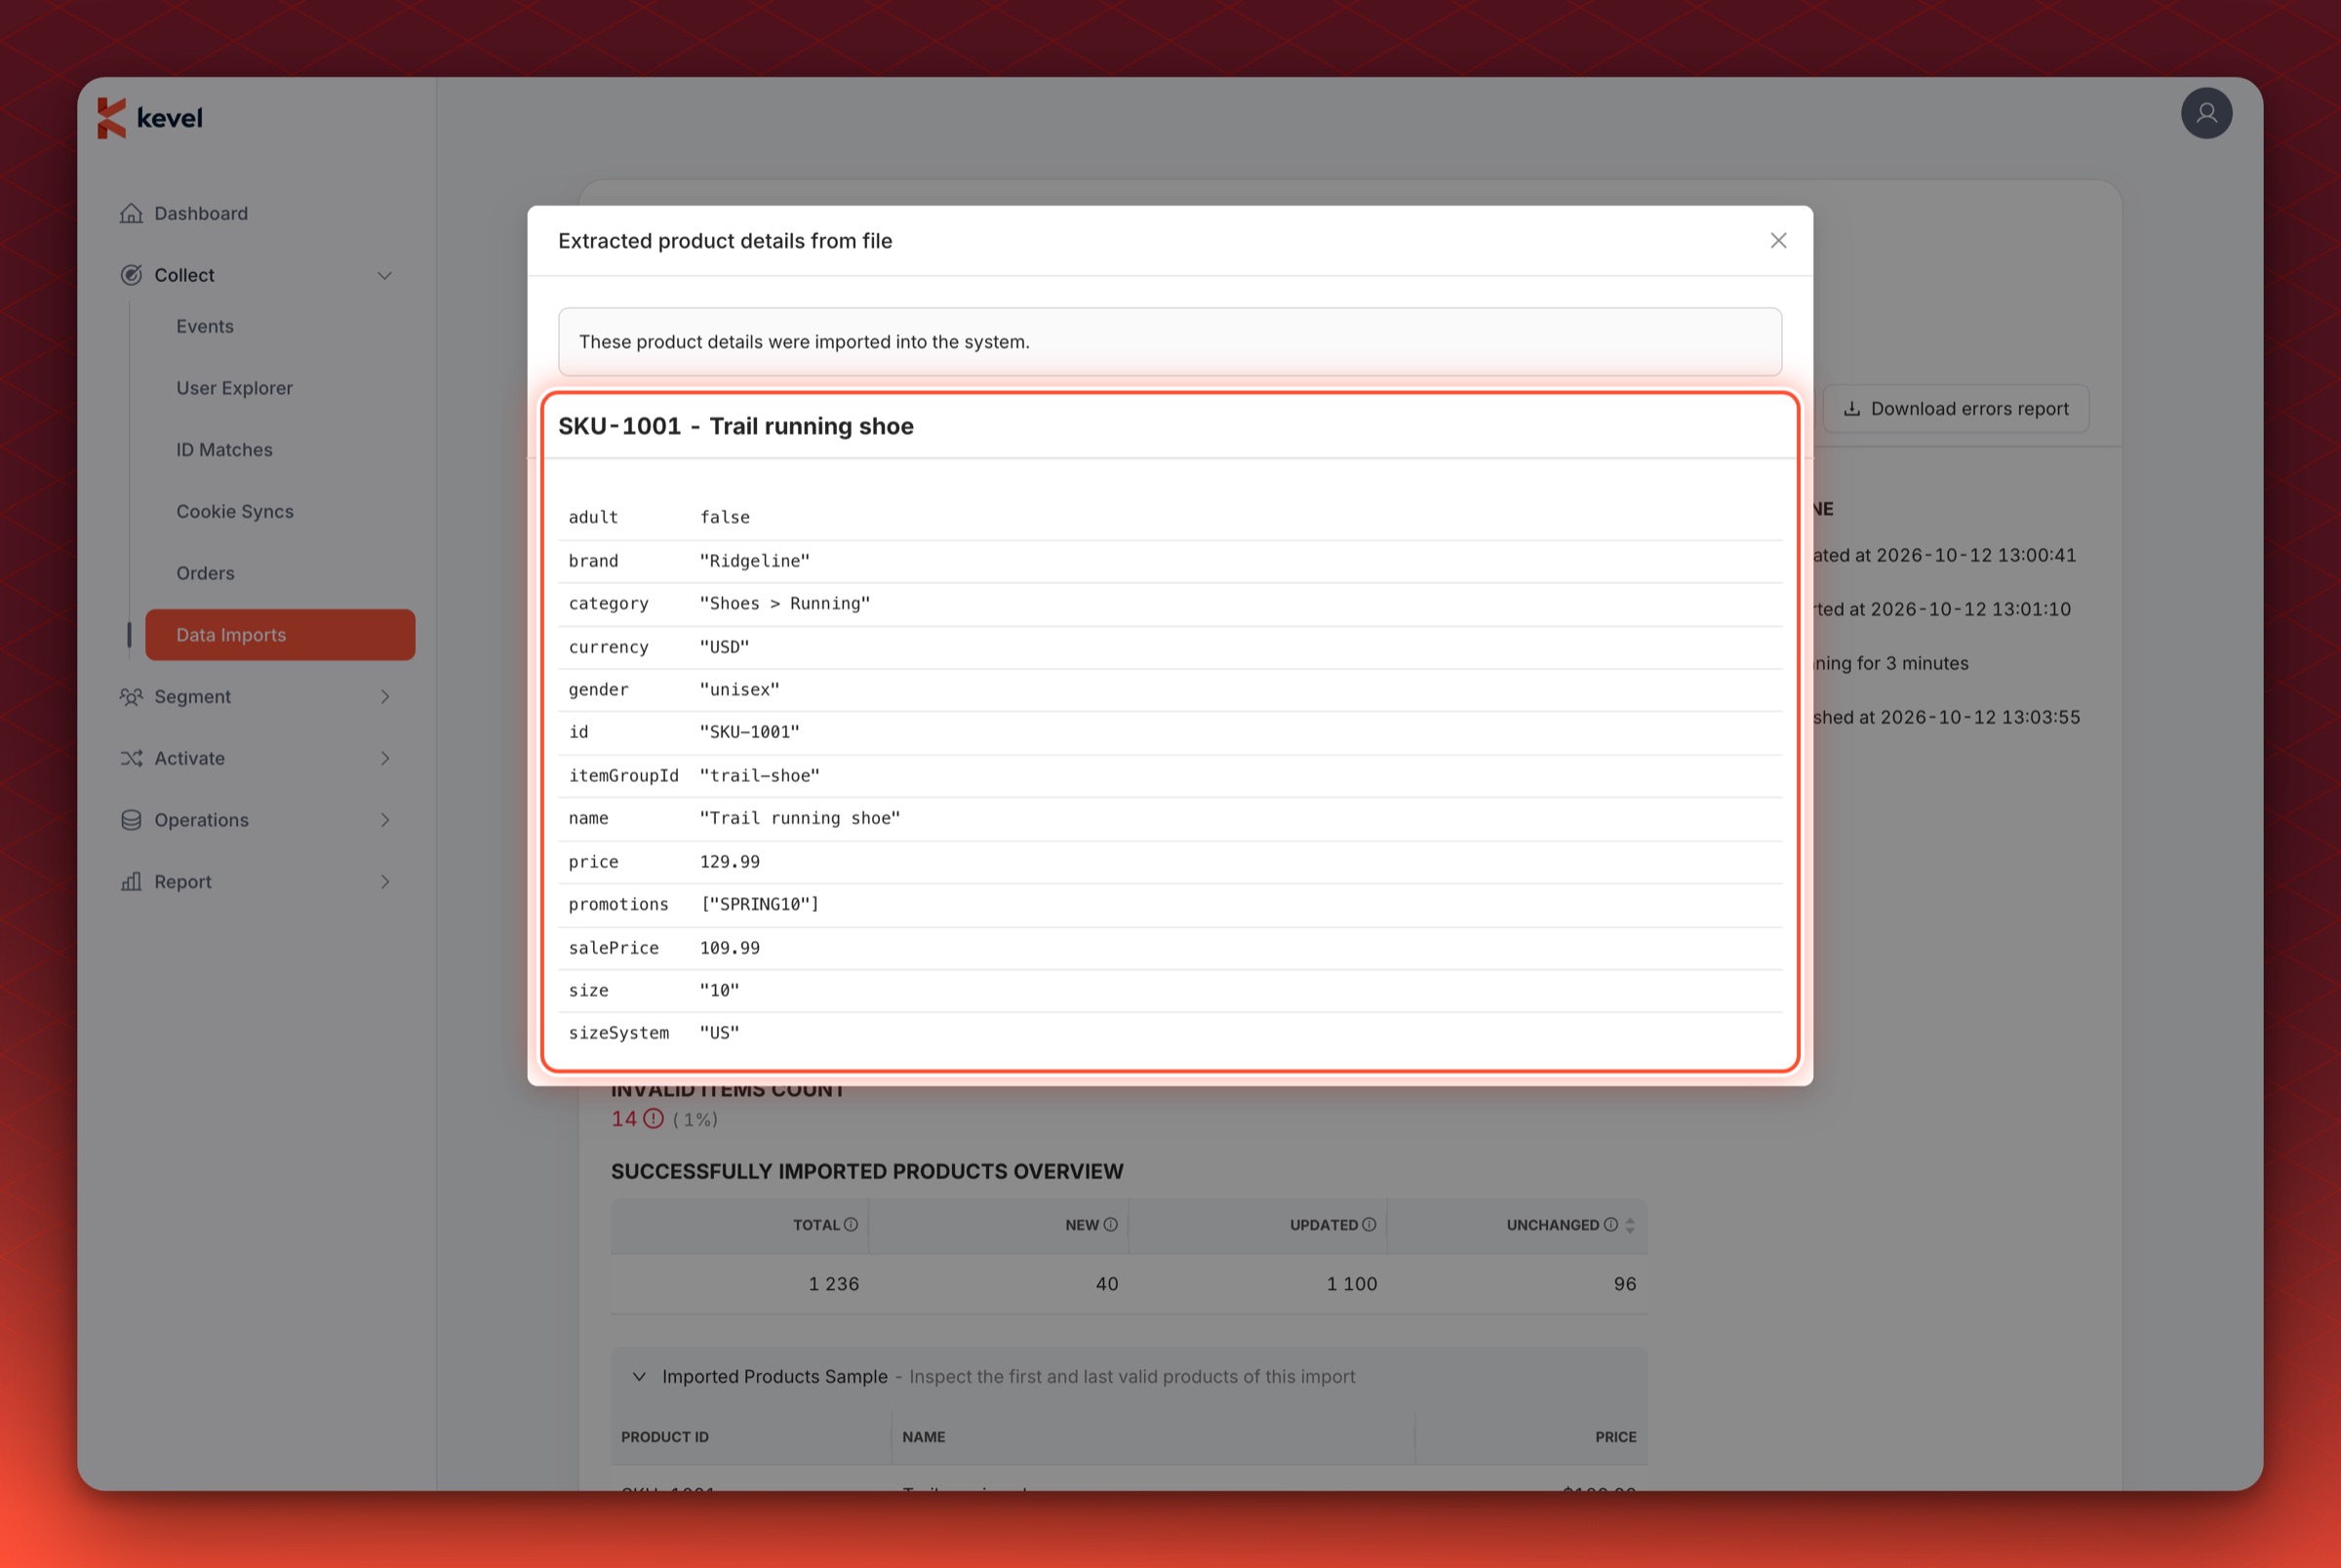
Task: Open Events under Collect
Action: 205,326
